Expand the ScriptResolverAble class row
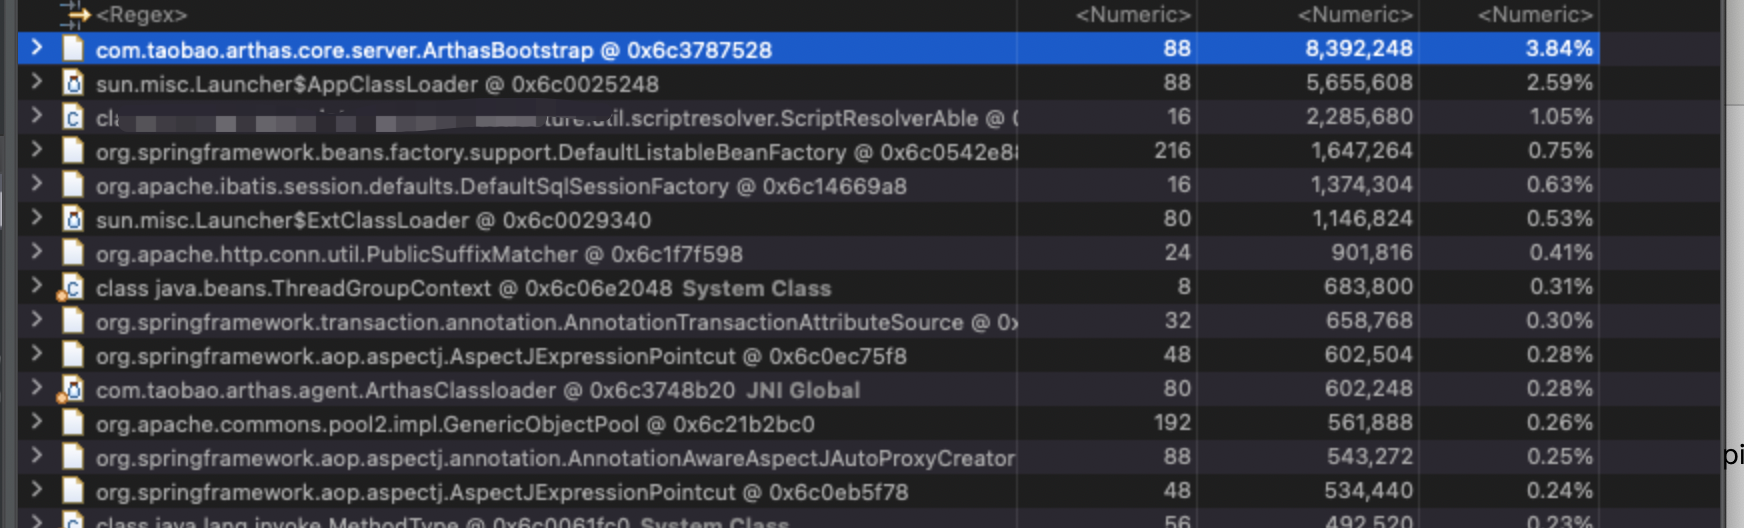1744x528 pixels. click(37, 116)
